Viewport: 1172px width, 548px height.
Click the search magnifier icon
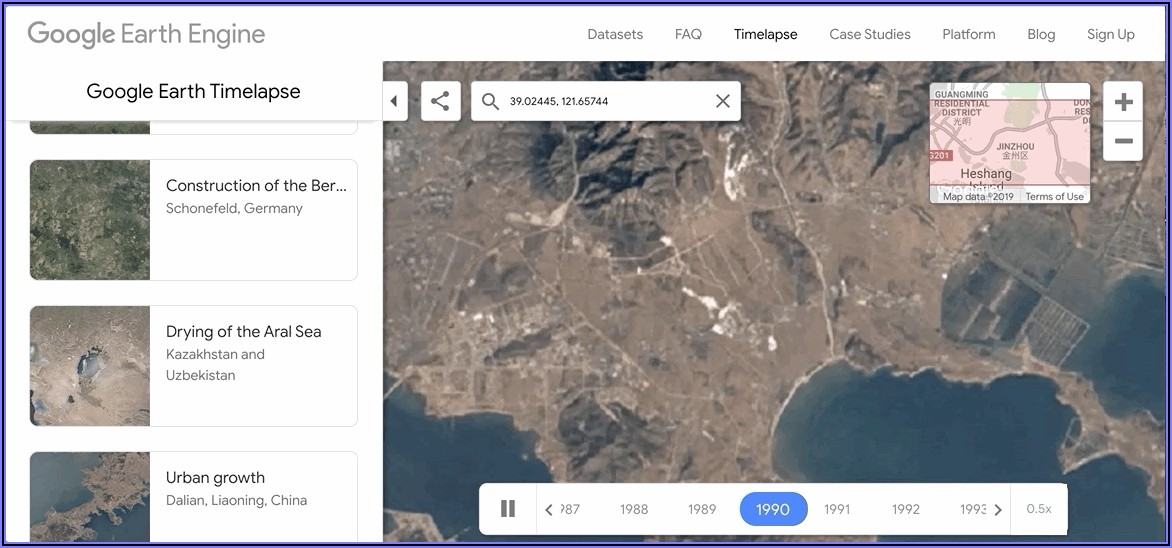click(490, 101)
